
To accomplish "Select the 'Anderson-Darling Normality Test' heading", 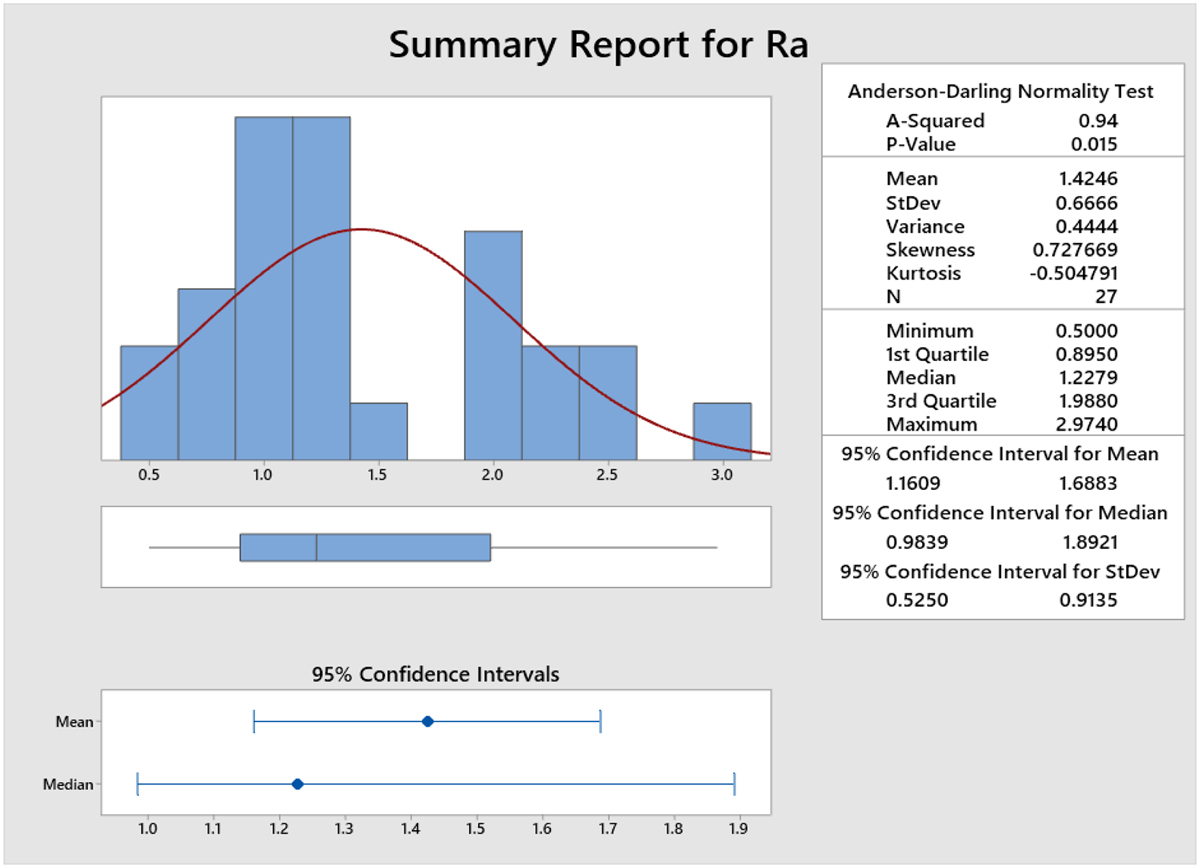I will [x=1000, y=92].
